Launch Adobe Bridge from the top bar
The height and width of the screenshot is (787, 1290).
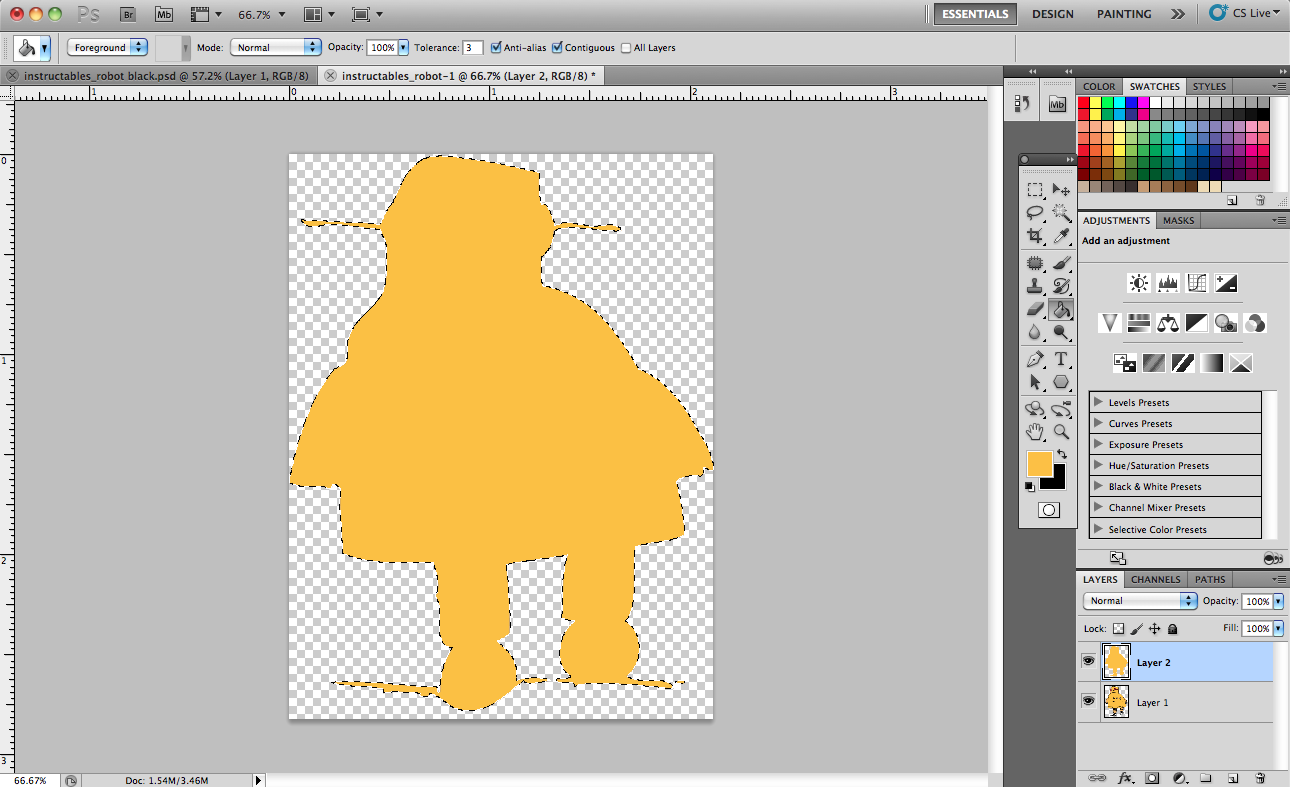pyautogui.click(x=127, y=14)
